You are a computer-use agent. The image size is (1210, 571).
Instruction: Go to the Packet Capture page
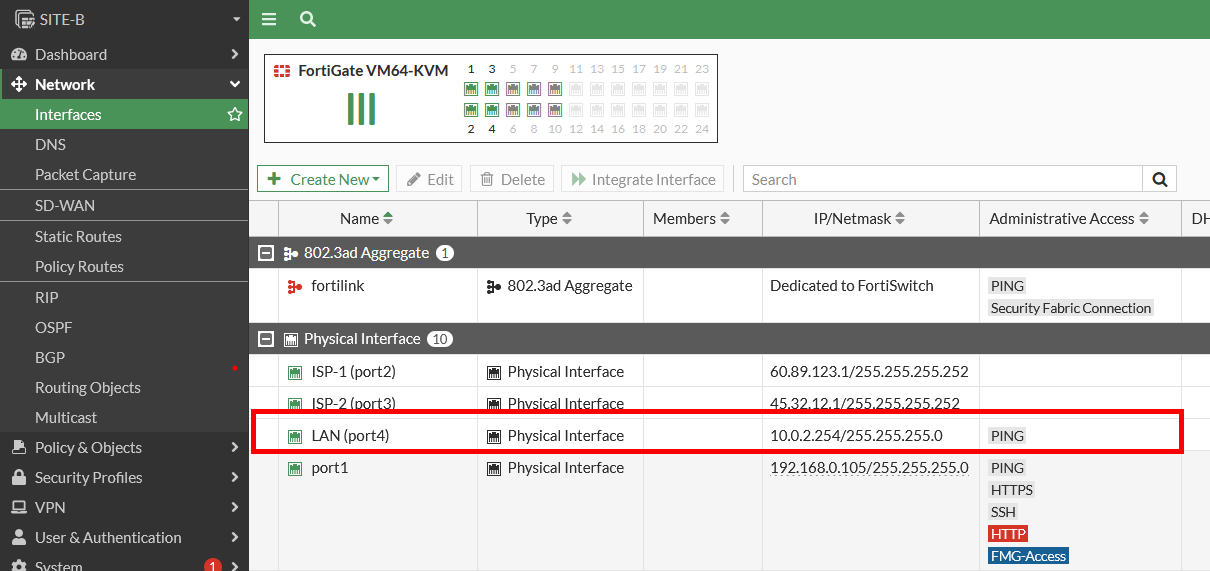coord(85,175)
